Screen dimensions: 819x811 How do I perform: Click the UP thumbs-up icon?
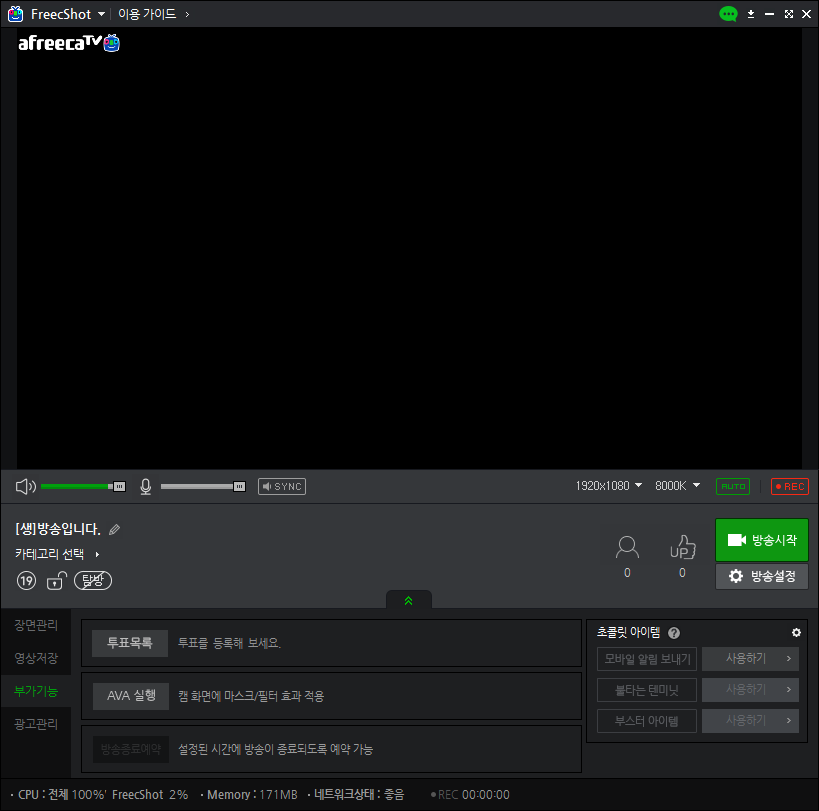683,547
